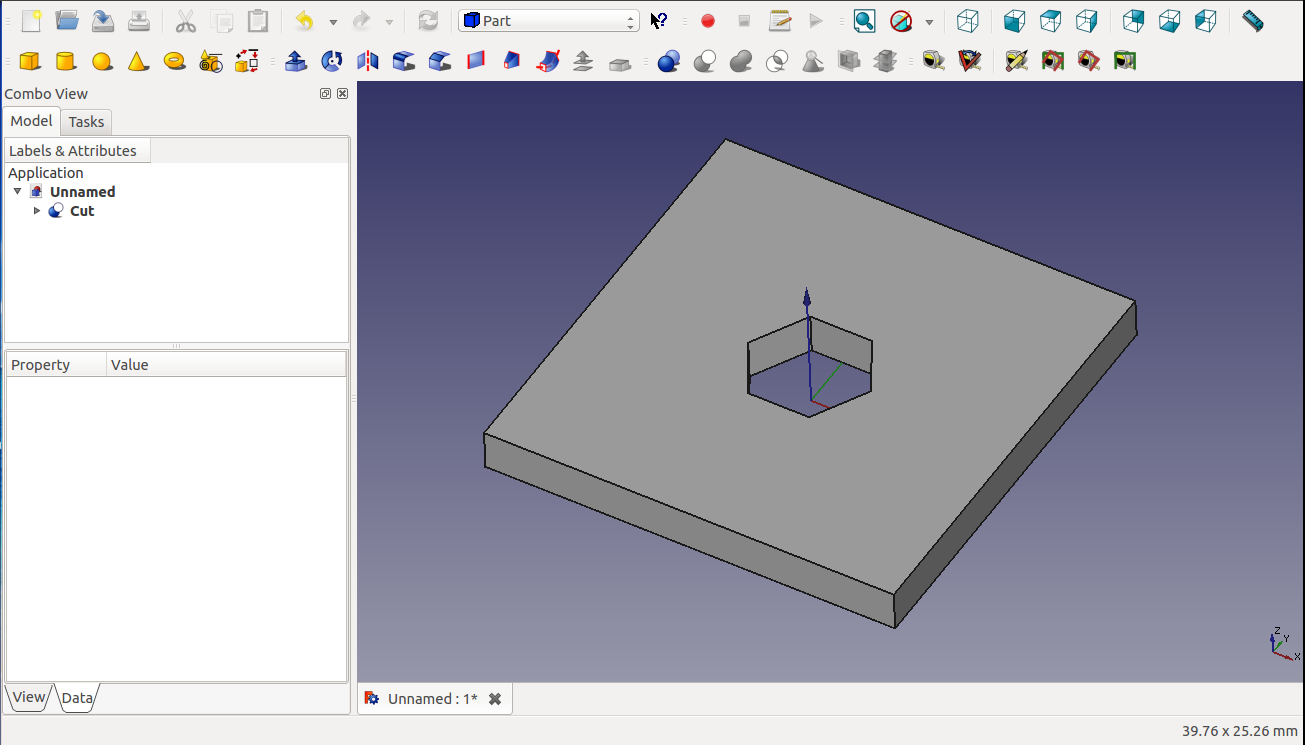Screen dimensions: 1305x745
Task: Click the ruler measure distance icon
Action: [1252, 21]
